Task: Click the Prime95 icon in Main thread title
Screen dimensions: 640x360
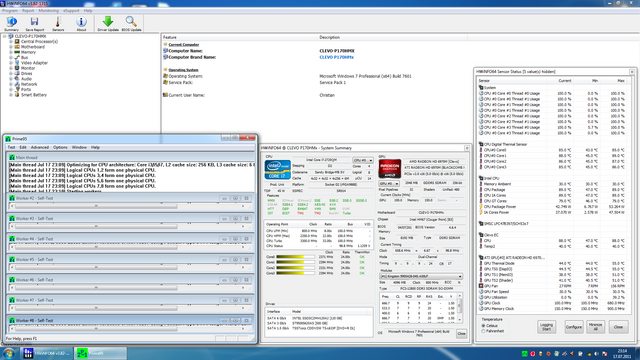Action: (12, 157)
